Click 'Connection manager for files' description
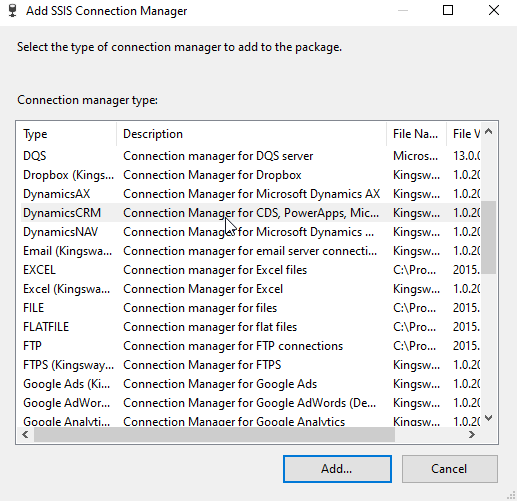The image size is (517, 501). (200, 308)
